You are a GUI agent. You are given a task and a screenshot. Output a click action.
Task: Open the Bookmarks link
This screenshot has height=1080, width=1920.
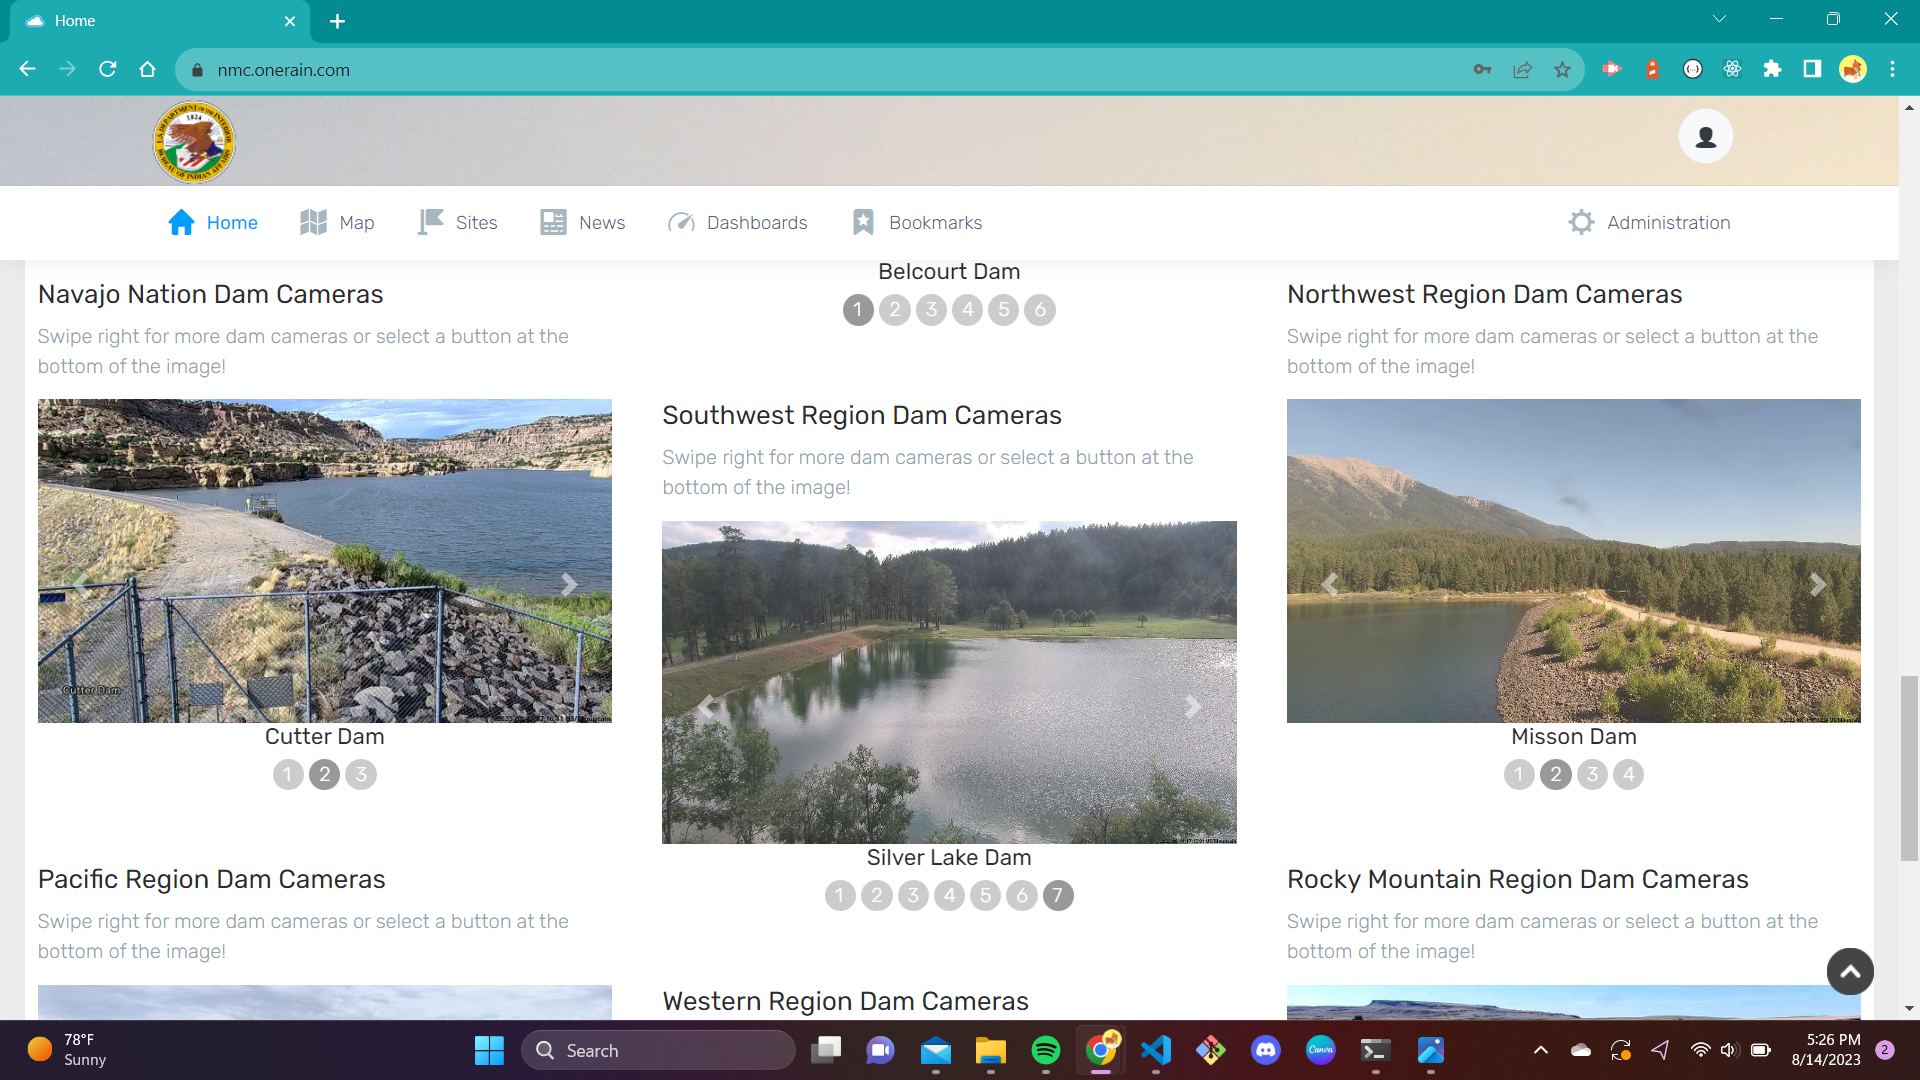(x=917, y=222)
